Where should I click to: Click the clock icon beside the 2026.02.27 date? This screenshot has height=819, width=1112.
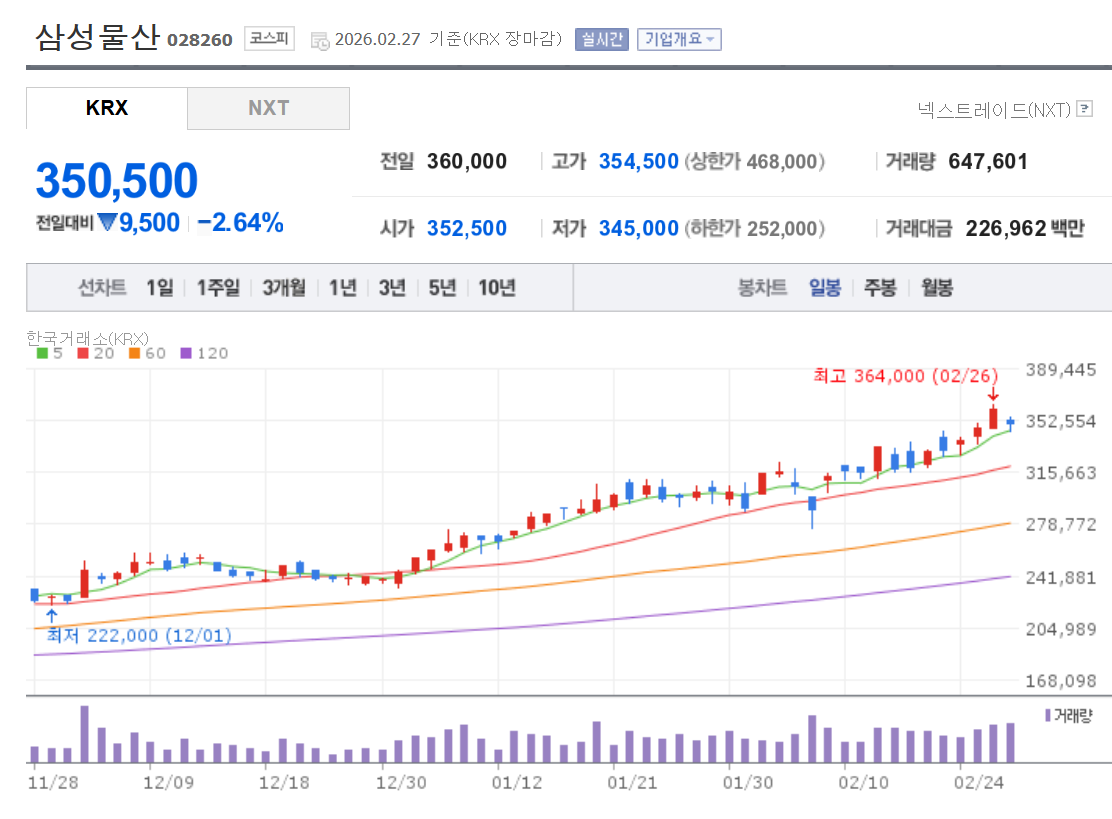pyautogui.click(x=321, y=41)
